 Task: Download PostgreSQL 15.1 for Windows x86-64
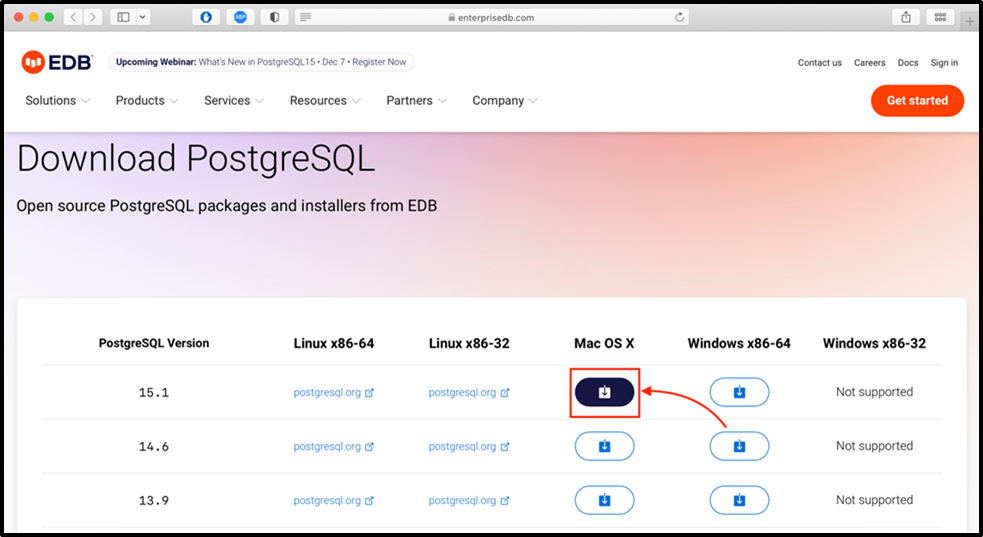(x=739, y=393)
